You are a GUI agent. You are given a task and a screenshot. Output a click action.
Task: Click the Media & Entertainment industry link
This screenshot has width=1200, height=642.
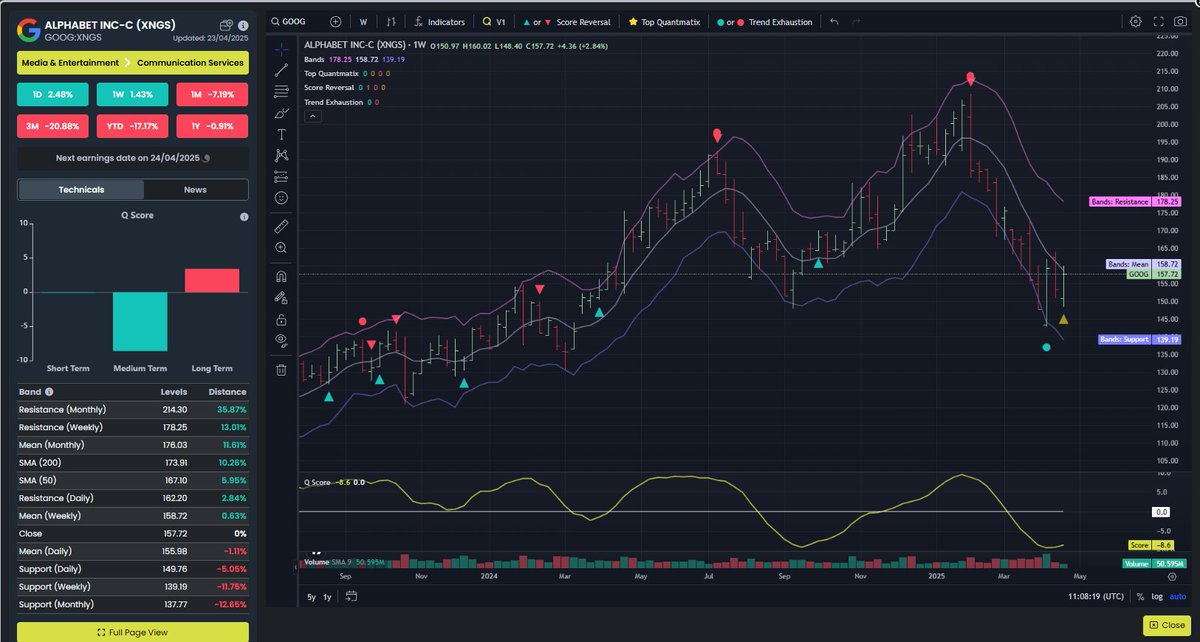[70, 63]
